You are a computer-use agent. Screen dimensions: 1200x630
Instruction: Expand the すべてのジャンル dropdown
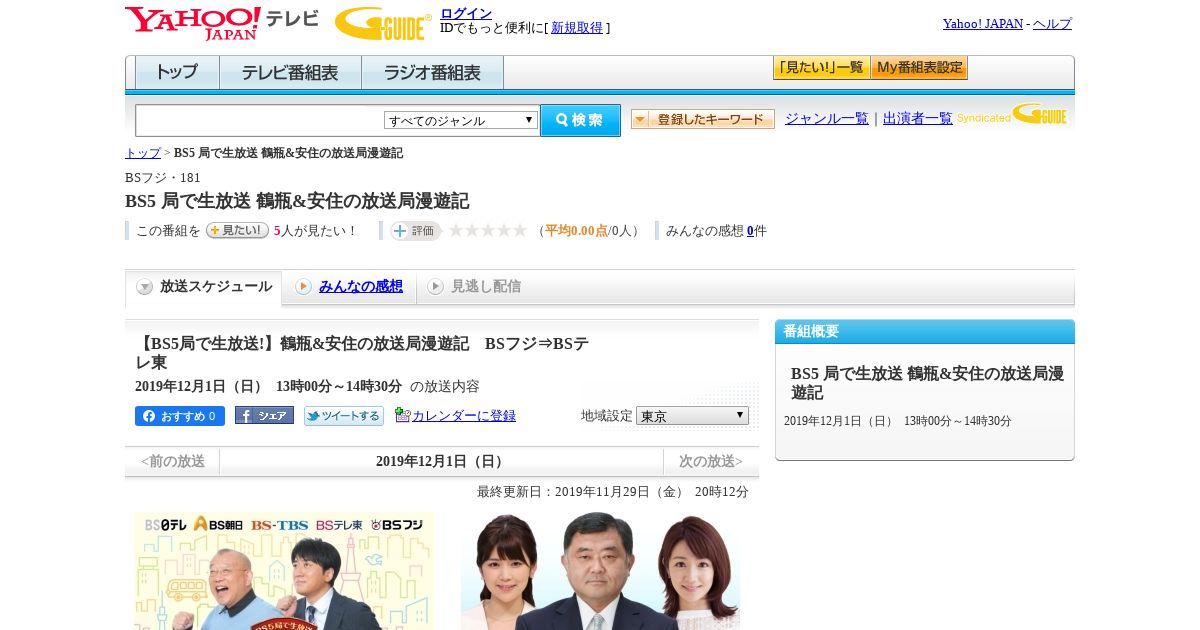(461, 120)
